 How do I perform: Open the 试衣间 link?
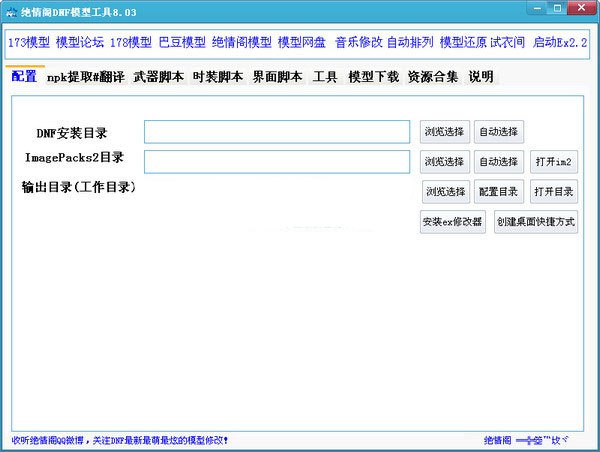click(x=507, y=42)
